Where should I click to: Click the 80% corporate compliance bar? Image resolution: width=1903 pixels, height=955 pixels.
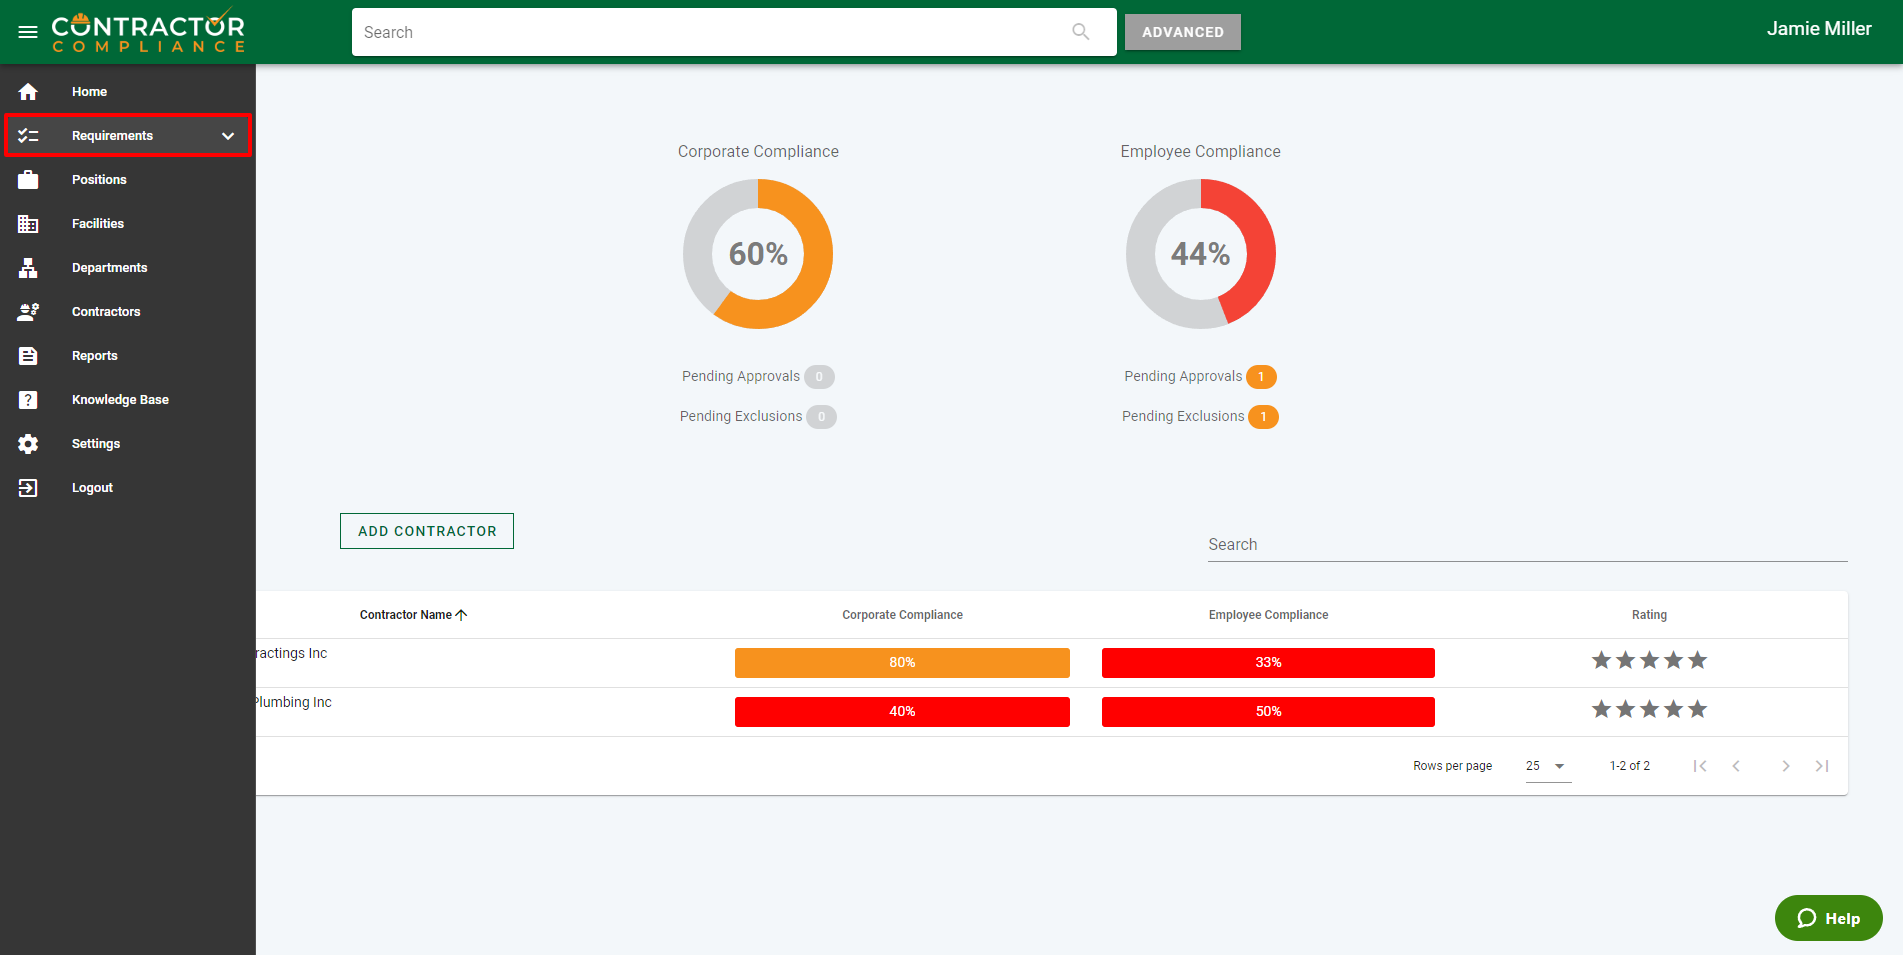click(x=902, y=663)
